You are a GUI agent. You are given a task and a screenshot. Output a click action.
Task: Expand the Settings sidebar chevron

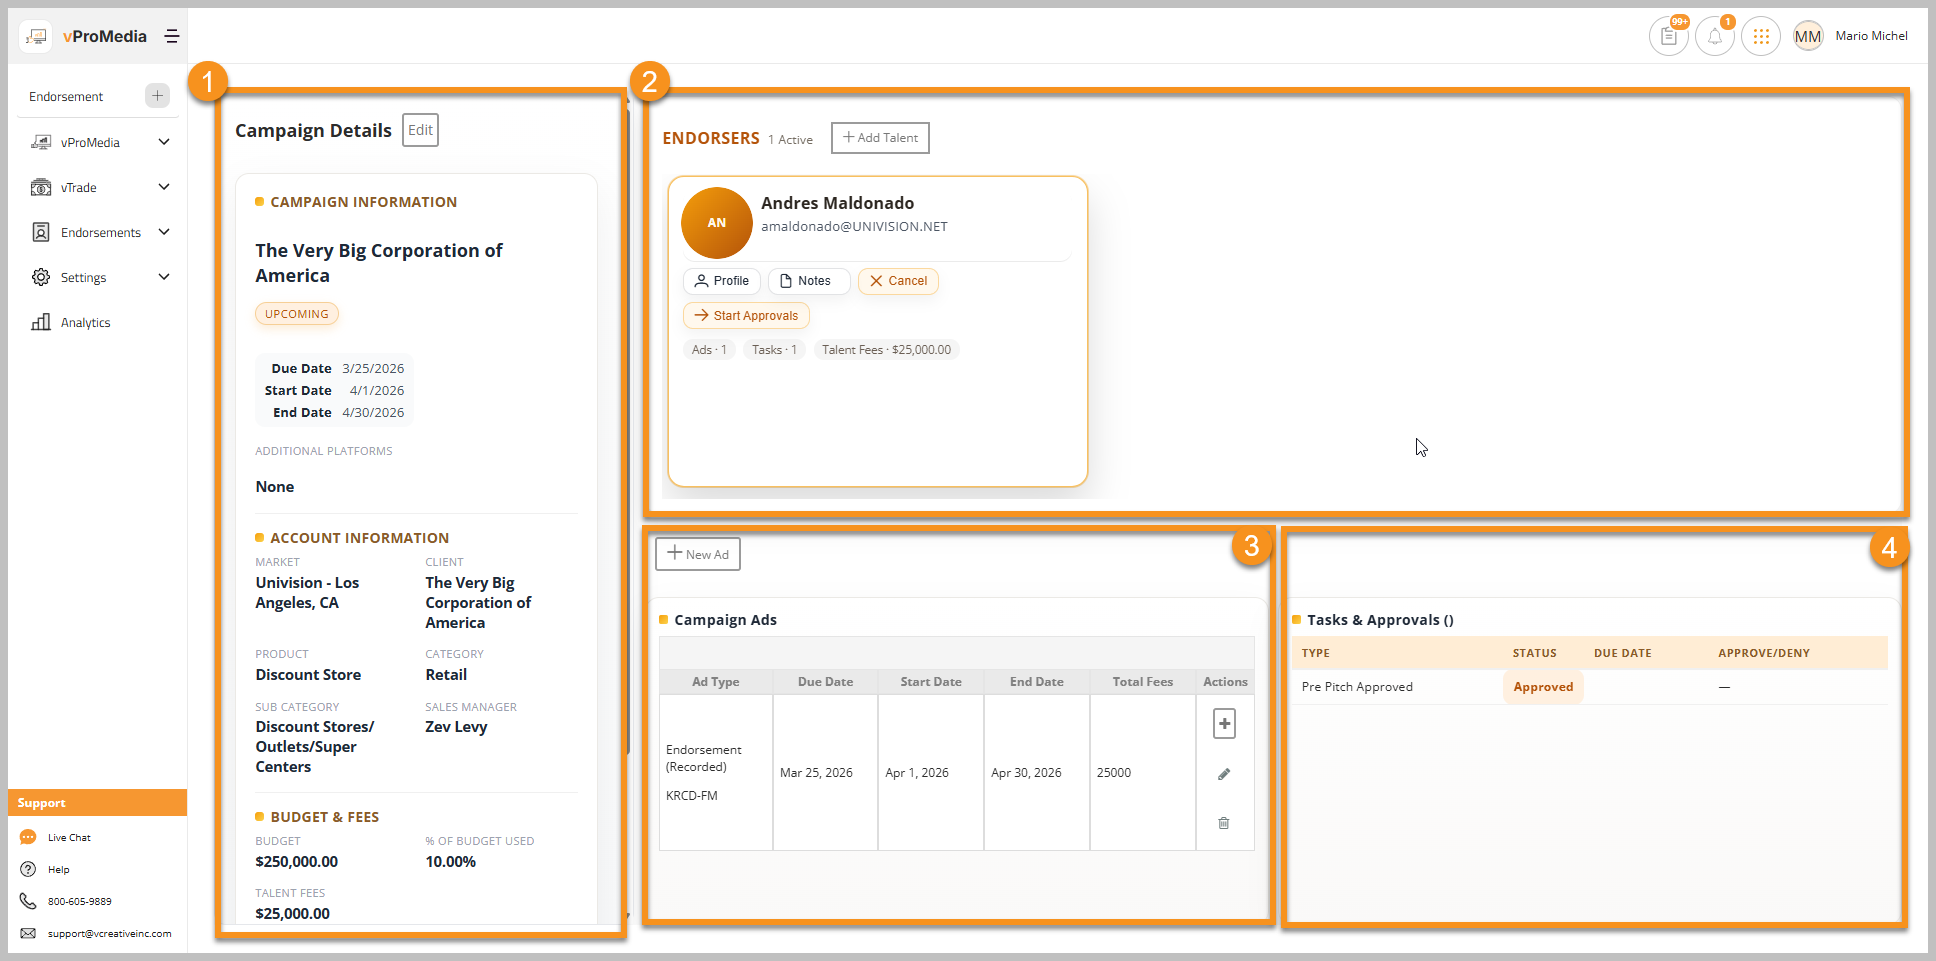pos(164,277)
